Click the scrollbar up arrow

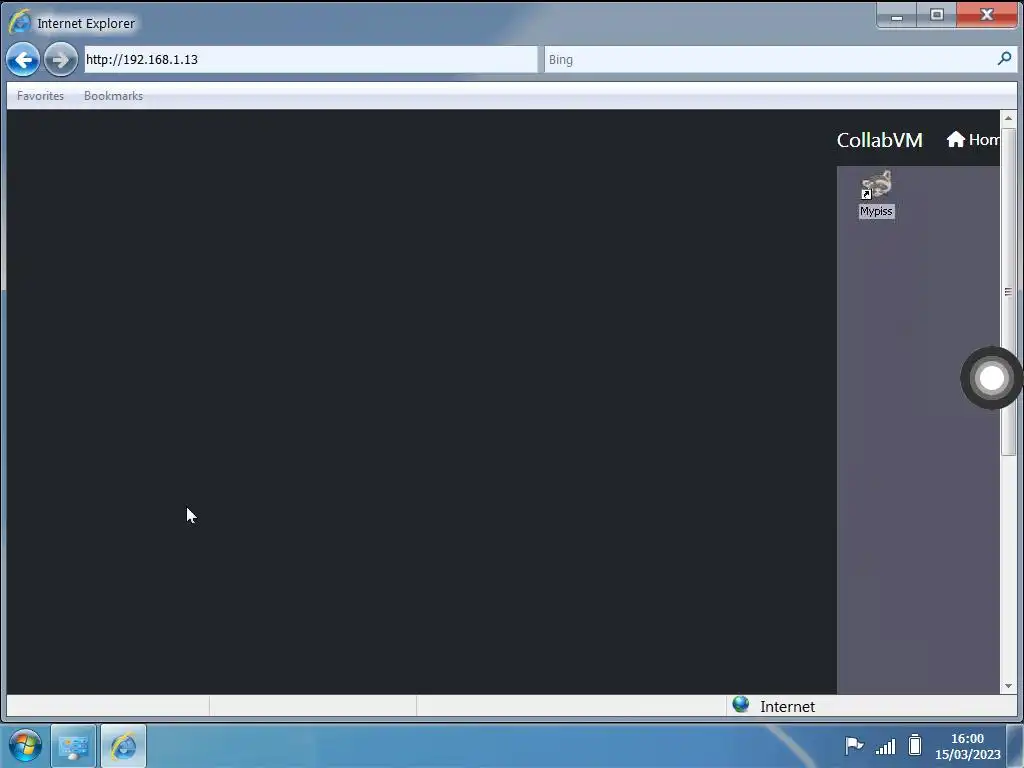[1008, 118]
